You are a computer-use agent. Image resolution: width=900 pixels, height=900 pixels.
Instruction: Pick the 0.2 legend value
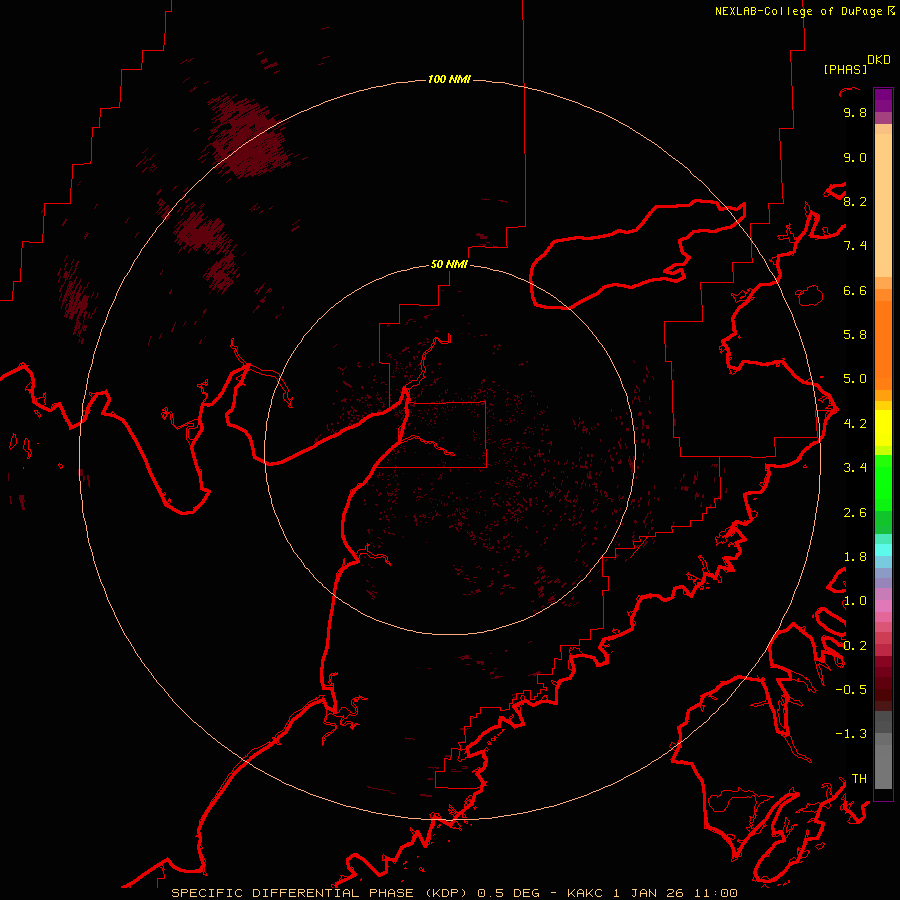coord(855,646)
